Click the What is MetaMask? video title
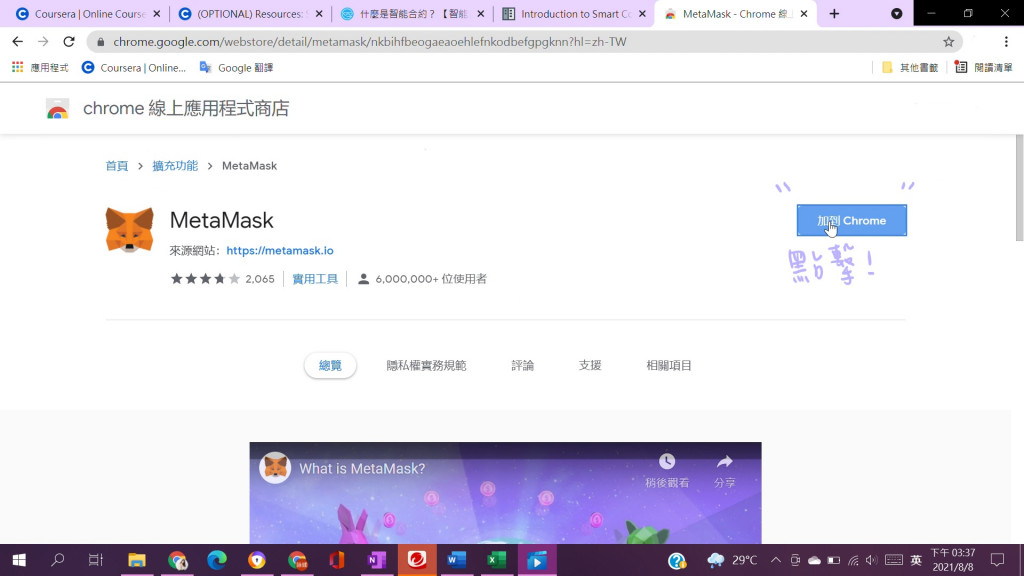 [x=362, y=468]
